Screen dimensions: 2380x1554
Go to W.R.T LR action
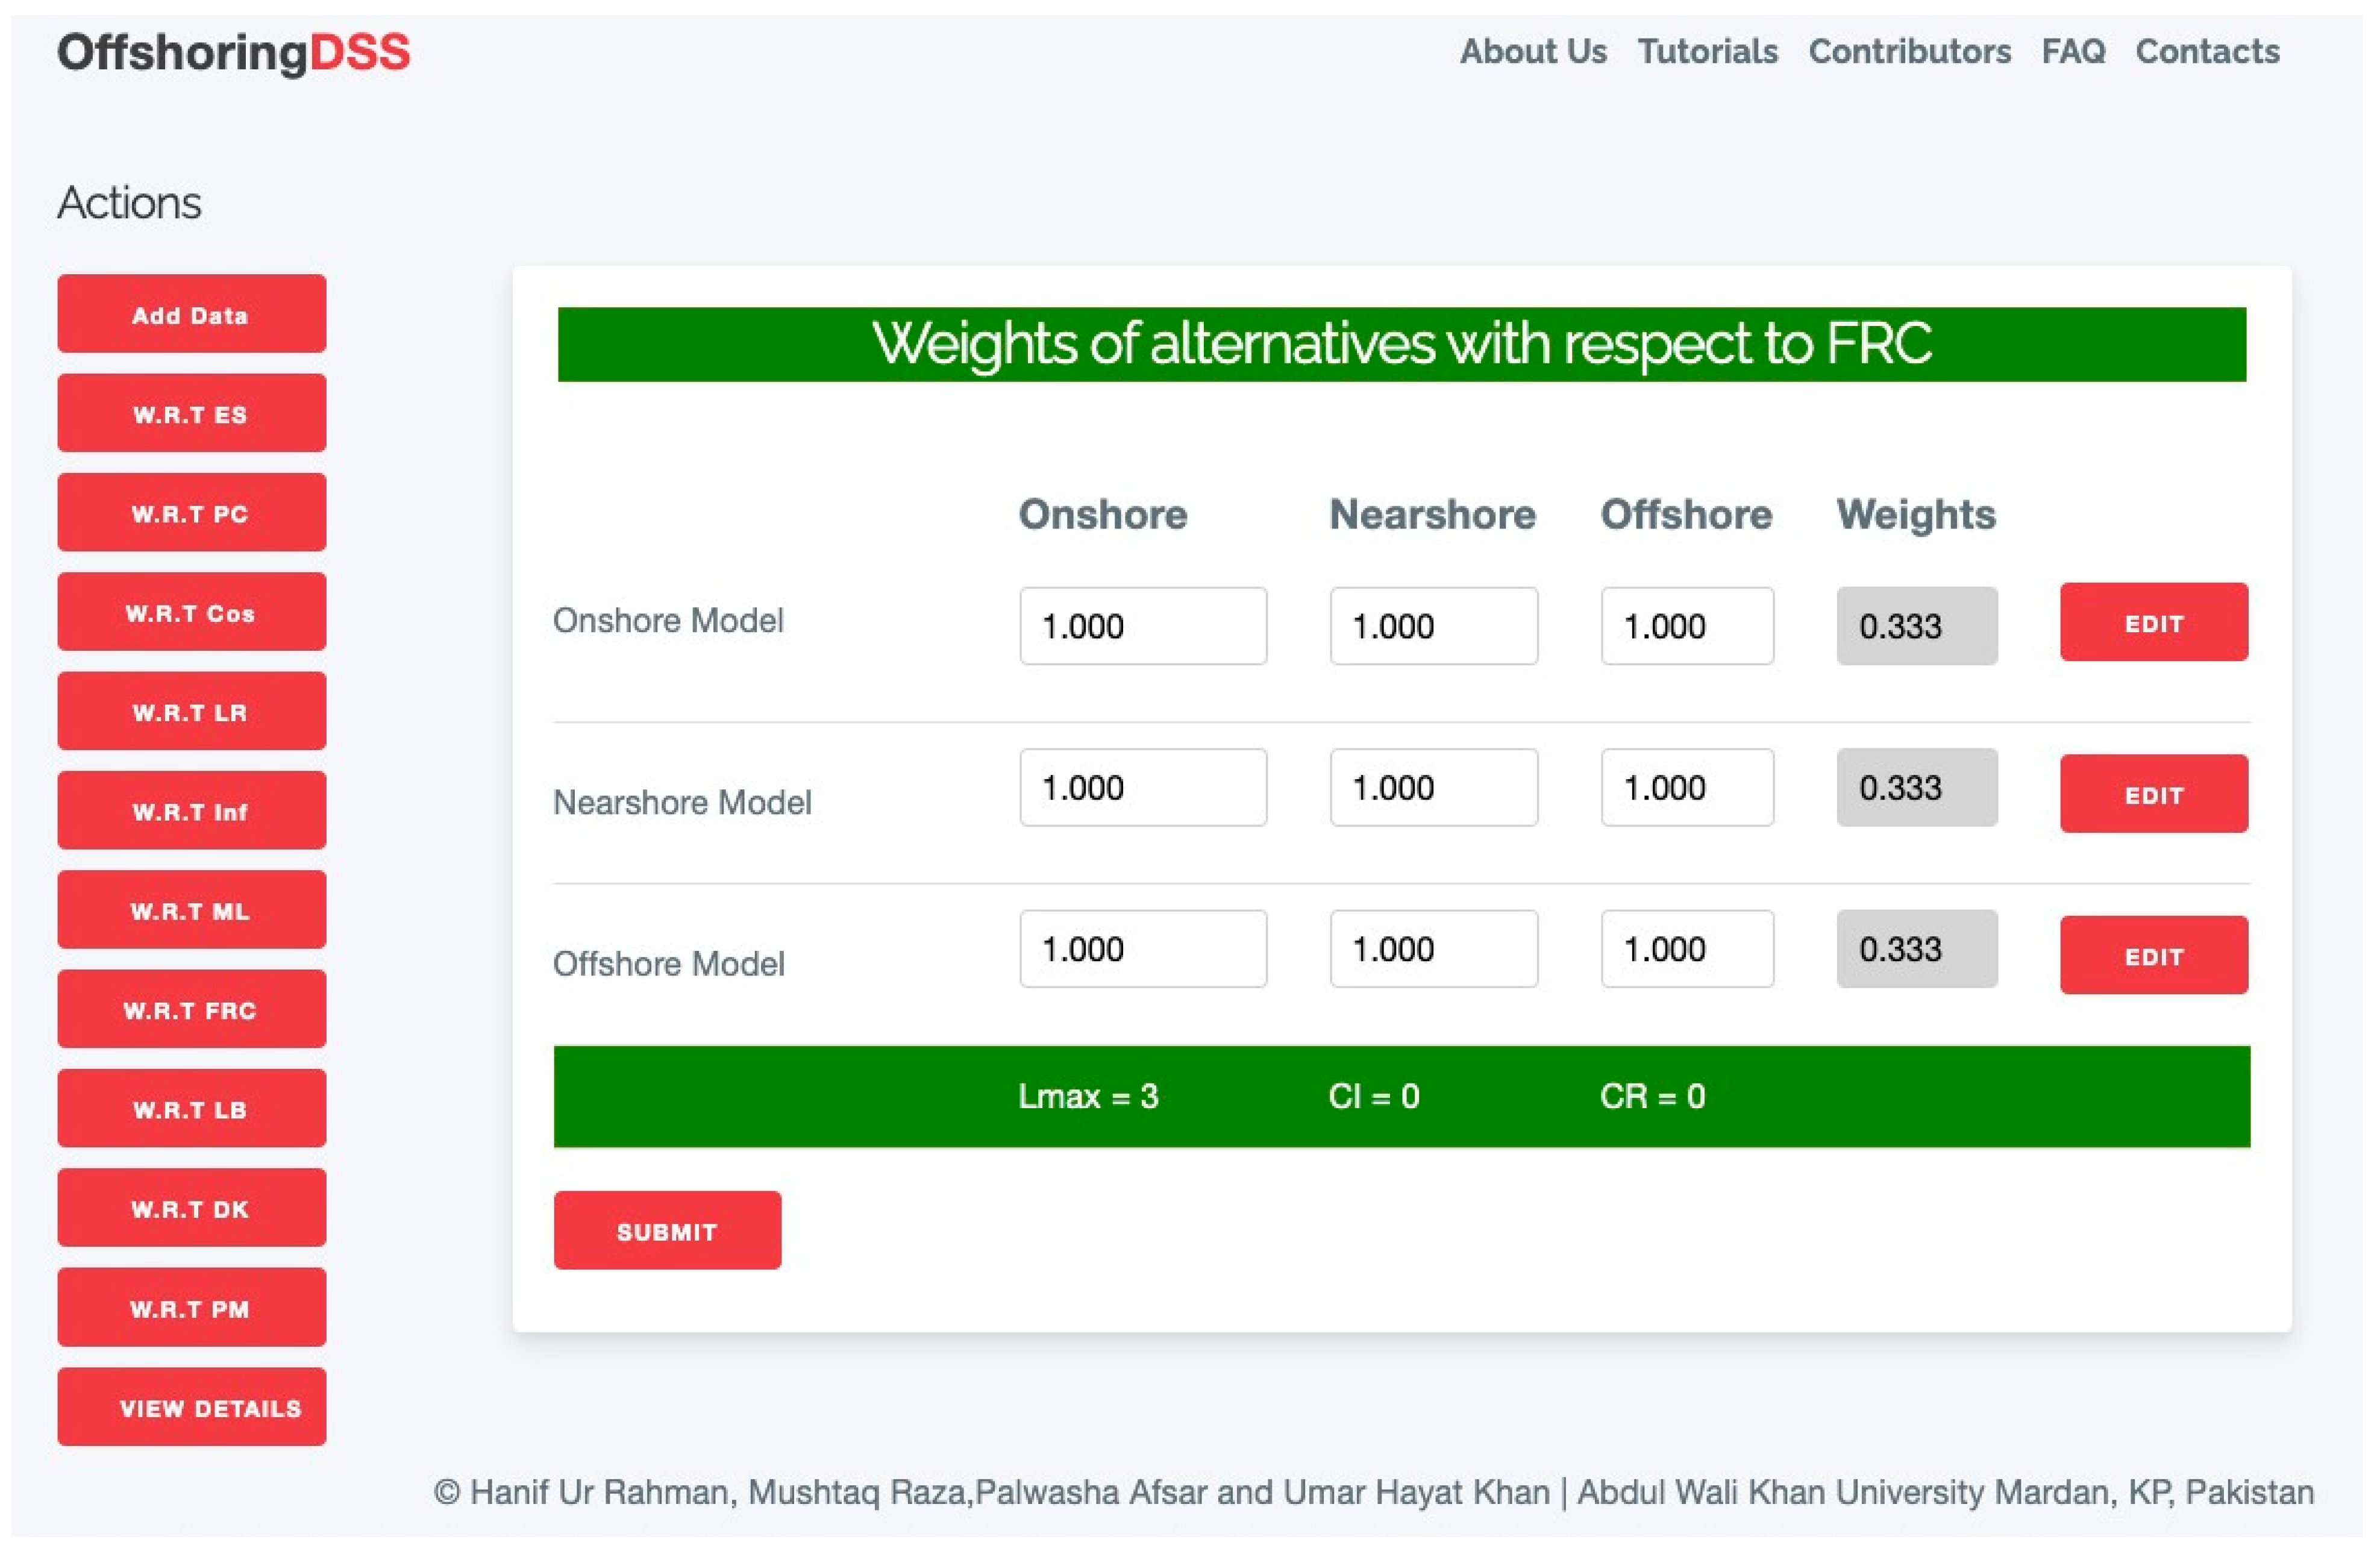tap(191, 711)
